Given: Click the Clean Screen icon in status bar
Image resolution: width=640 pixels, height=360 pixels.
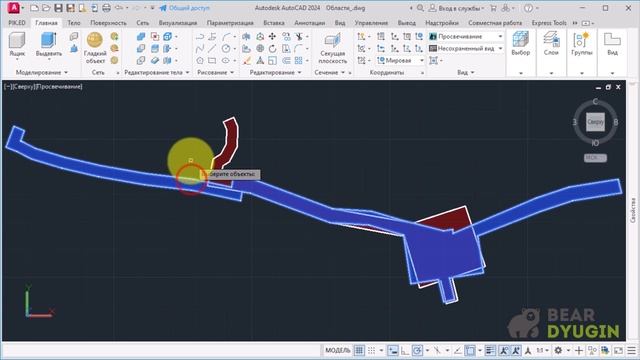Looking at the screenshot, I should tap(618, 350).
